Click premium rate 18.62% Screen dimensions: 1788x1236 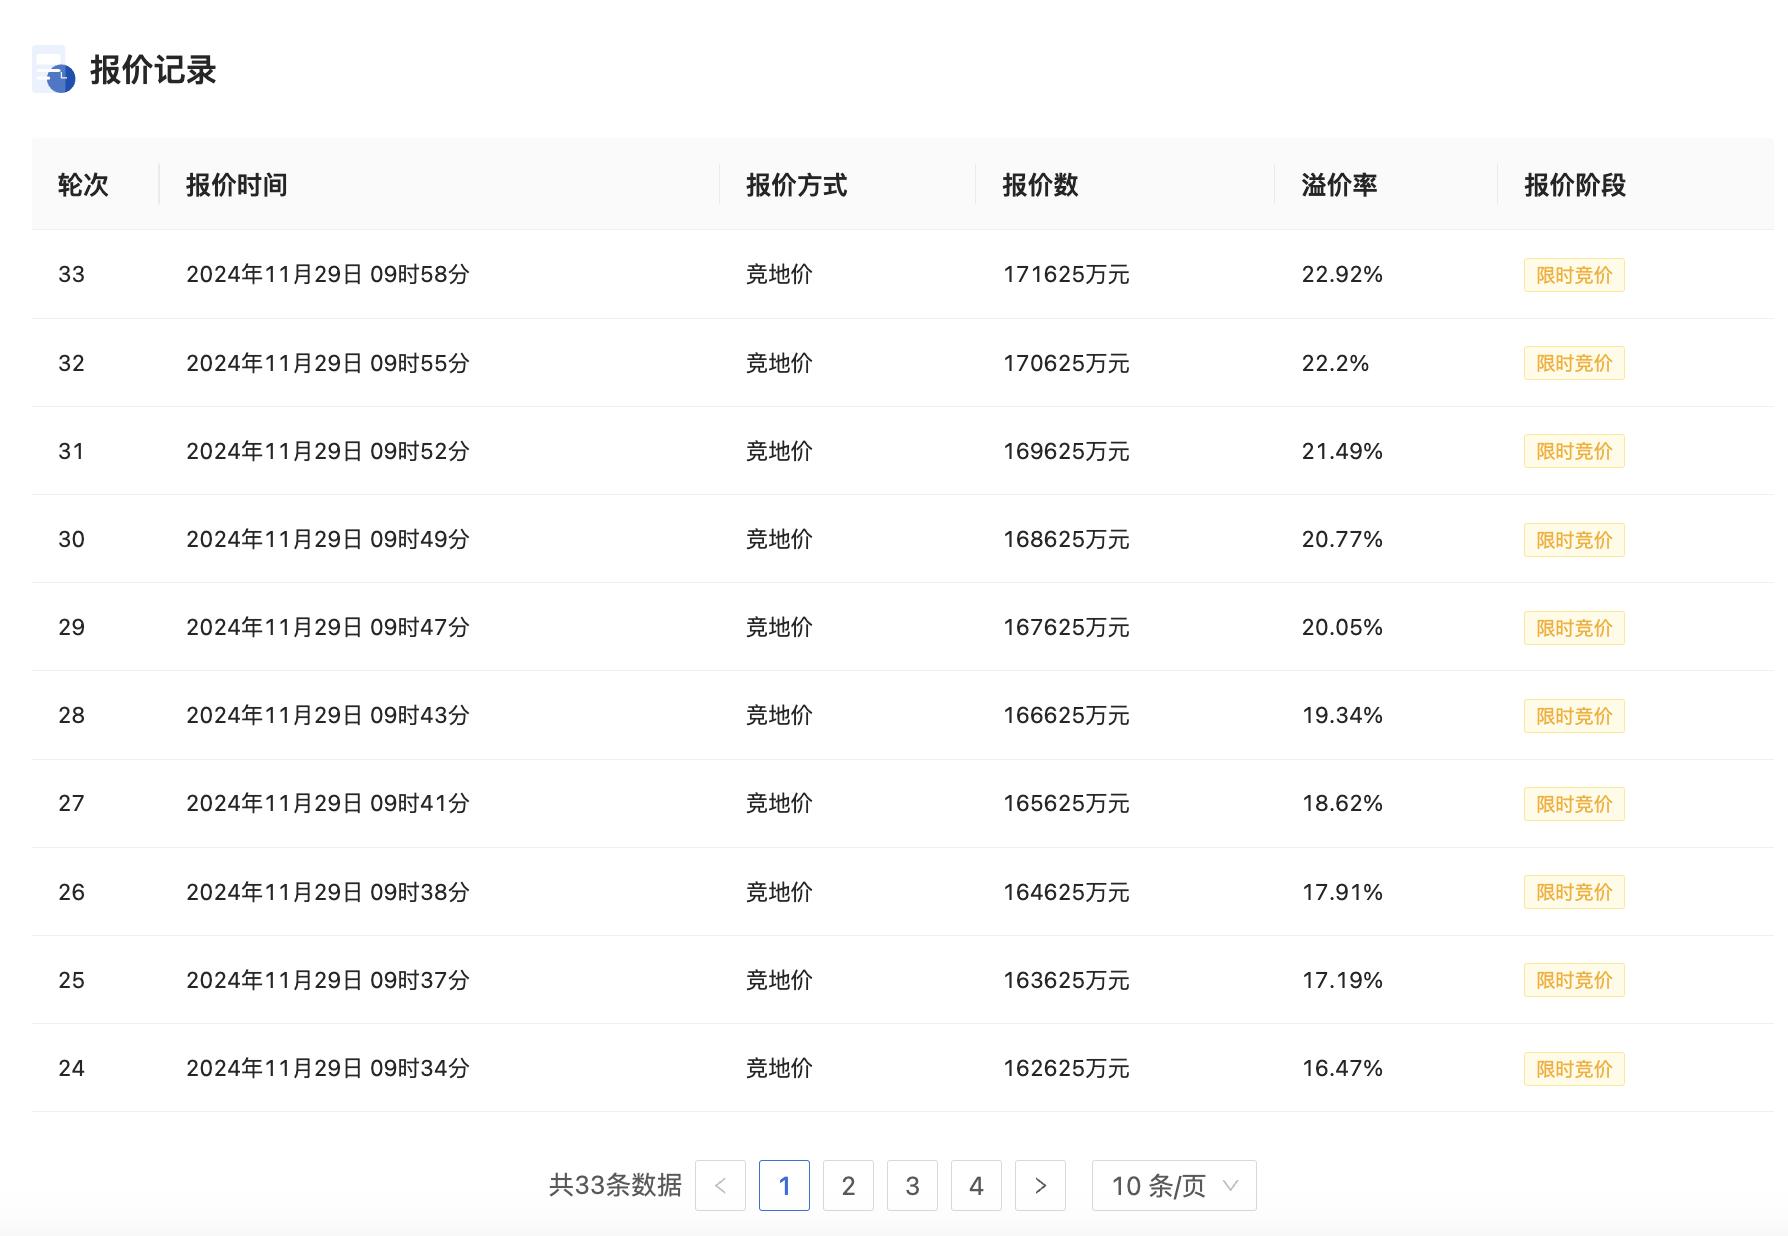(1342, 803)
